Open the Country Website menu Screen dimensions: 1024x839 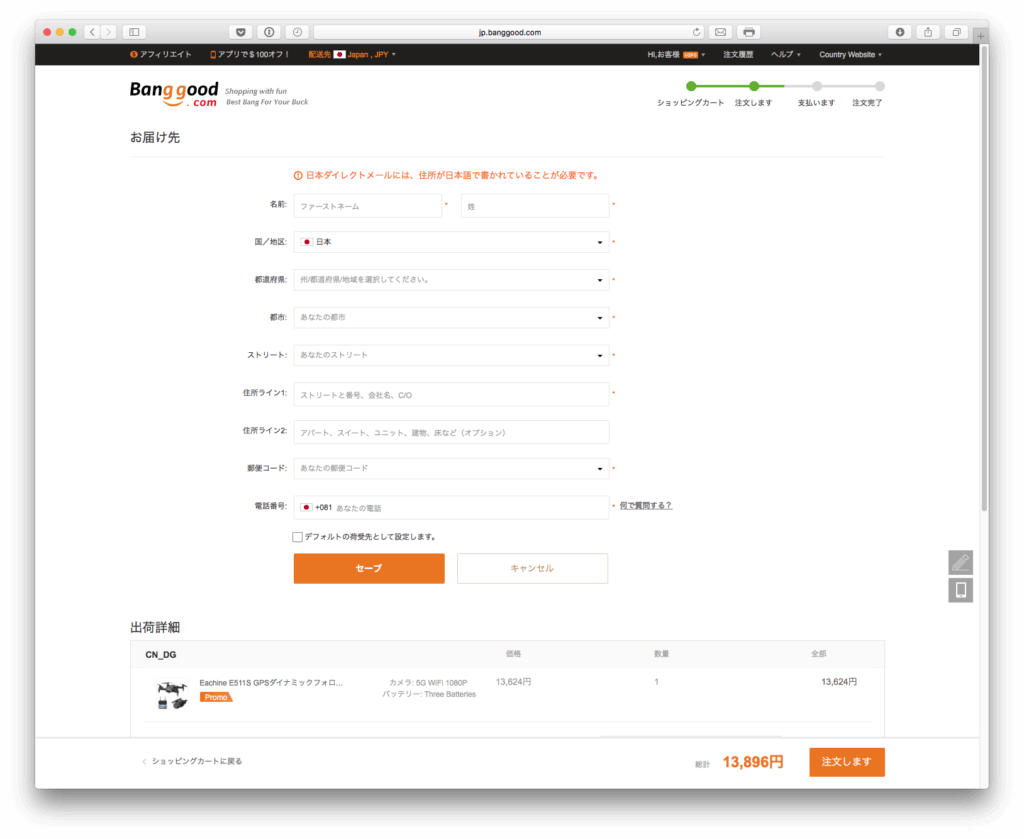pos(850,55)
